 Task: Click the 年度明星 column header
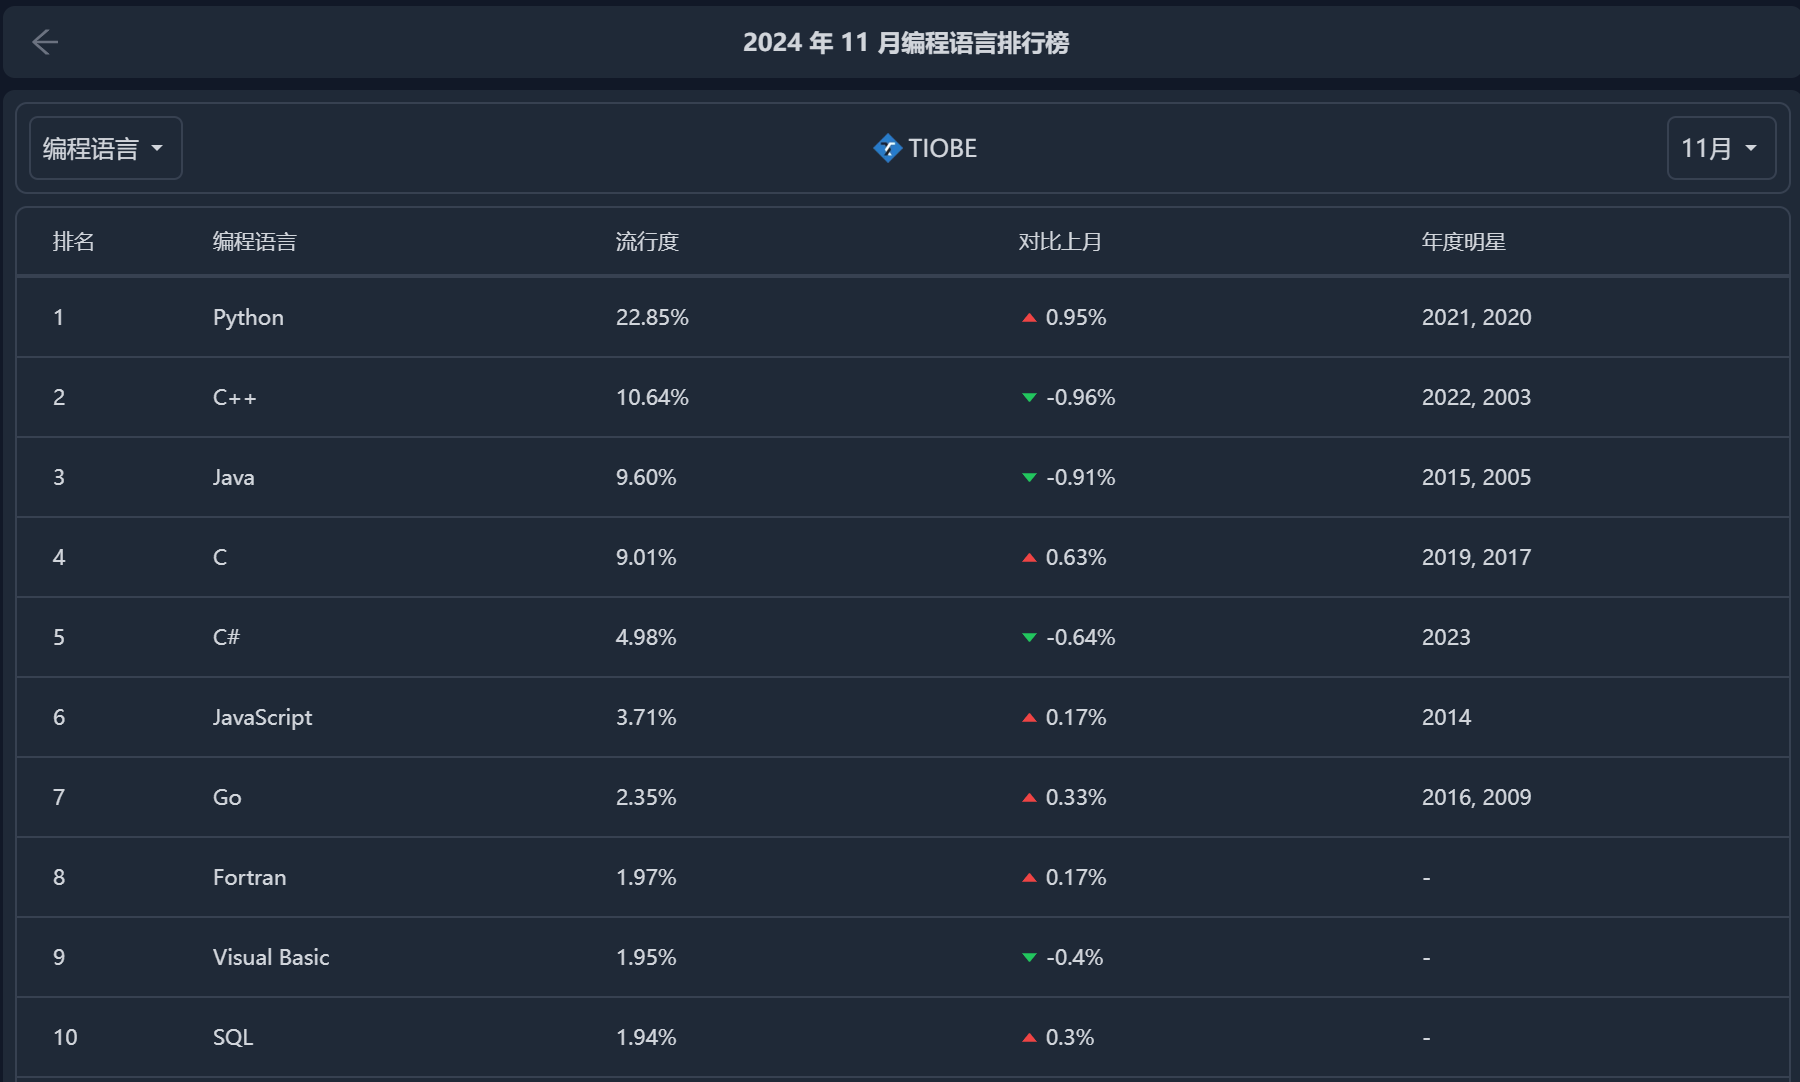pos(1463,242)
